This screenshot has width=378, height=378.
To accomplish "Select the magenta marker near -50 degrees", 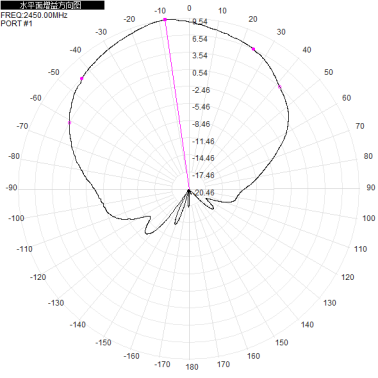I will coord(82,79).
